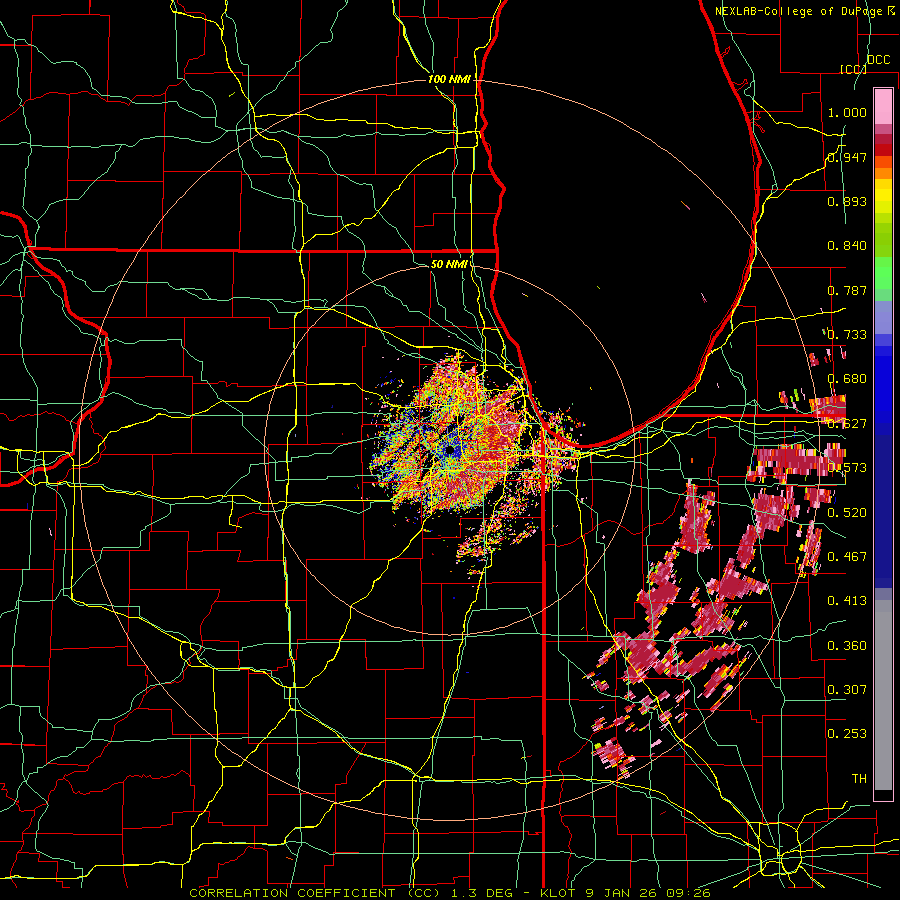Click the 50 NMI range ring label
The height and width of the screenshot is (900, 900).
[x=449, y=264]
